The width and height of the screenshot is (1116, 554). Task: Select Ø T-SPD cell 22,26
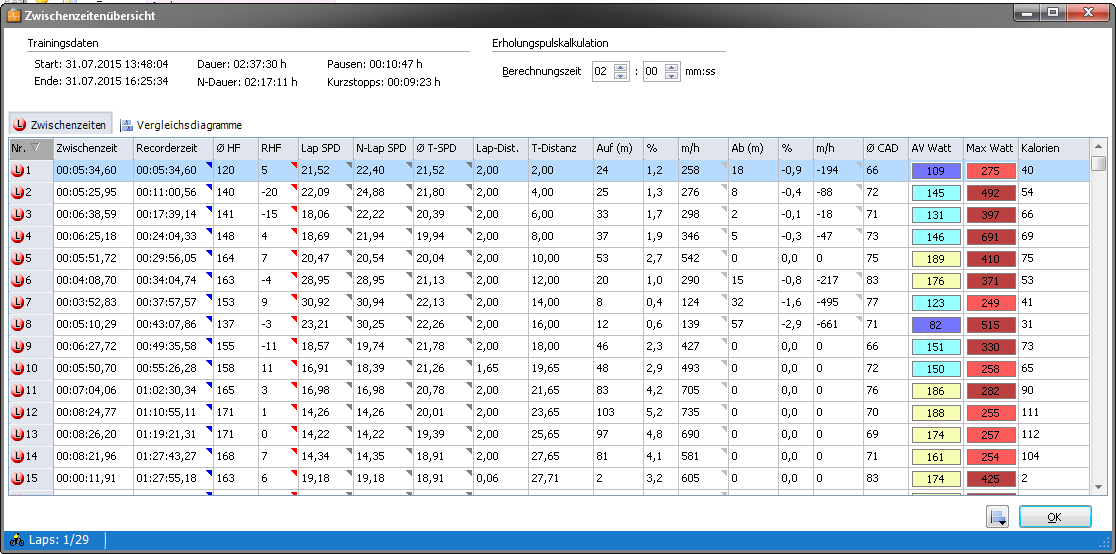click(443, 325)
